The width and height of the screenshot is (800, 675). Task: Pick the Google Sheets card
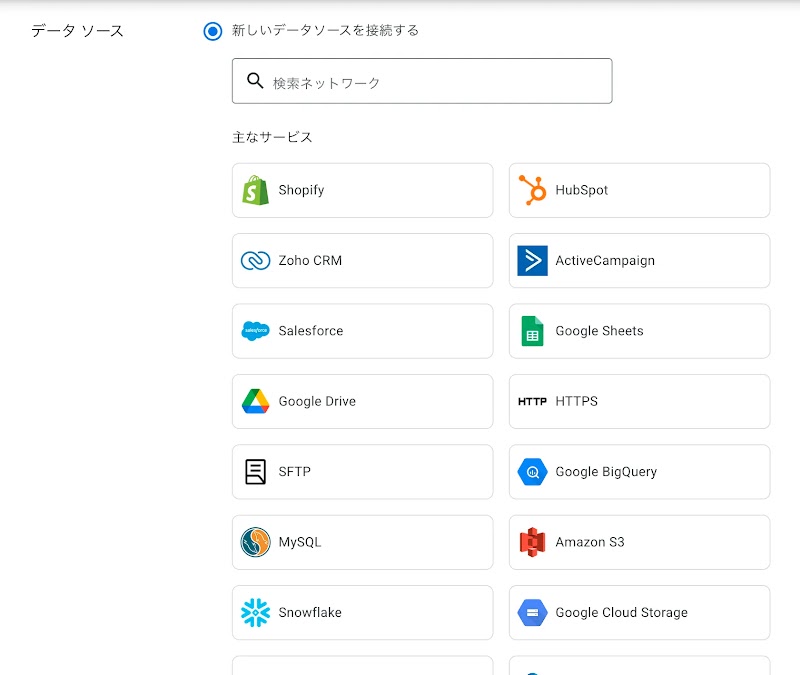639,331
